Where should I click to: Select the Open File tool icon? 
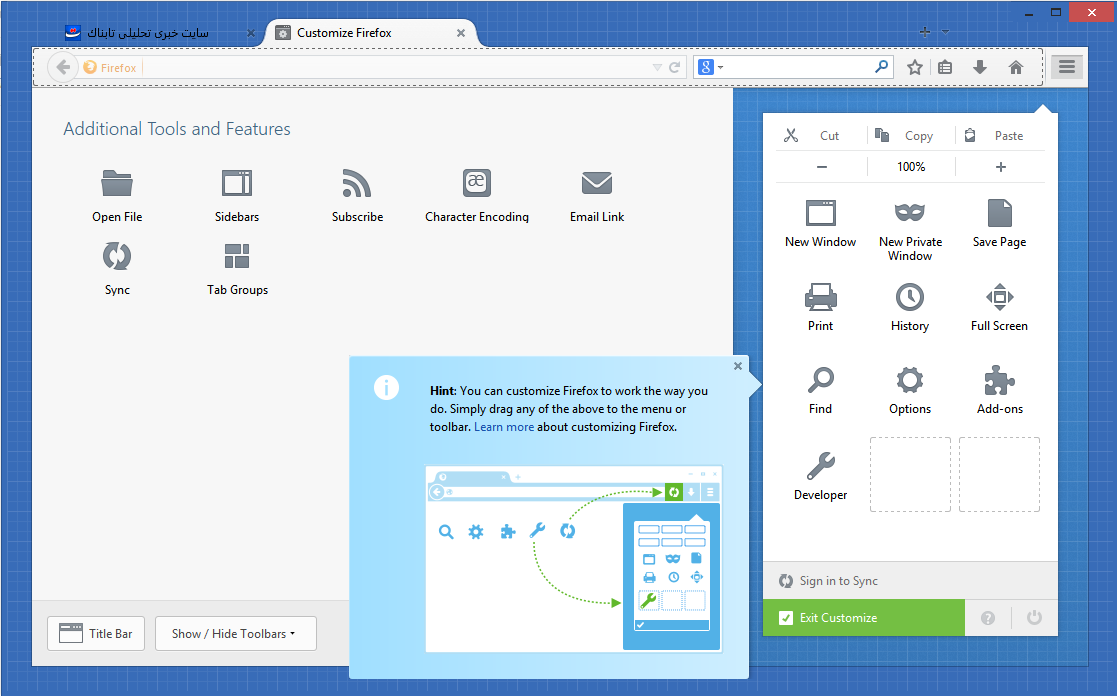[x=117, y=184]
